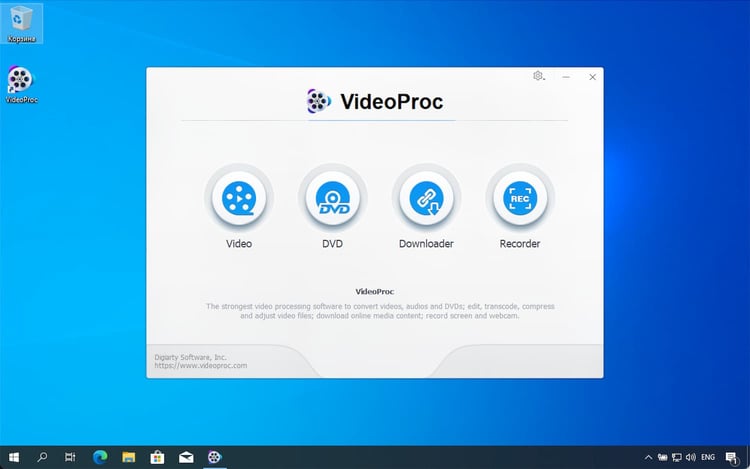Launch the Downloader module
750x469 pixels.
(426, 198)
